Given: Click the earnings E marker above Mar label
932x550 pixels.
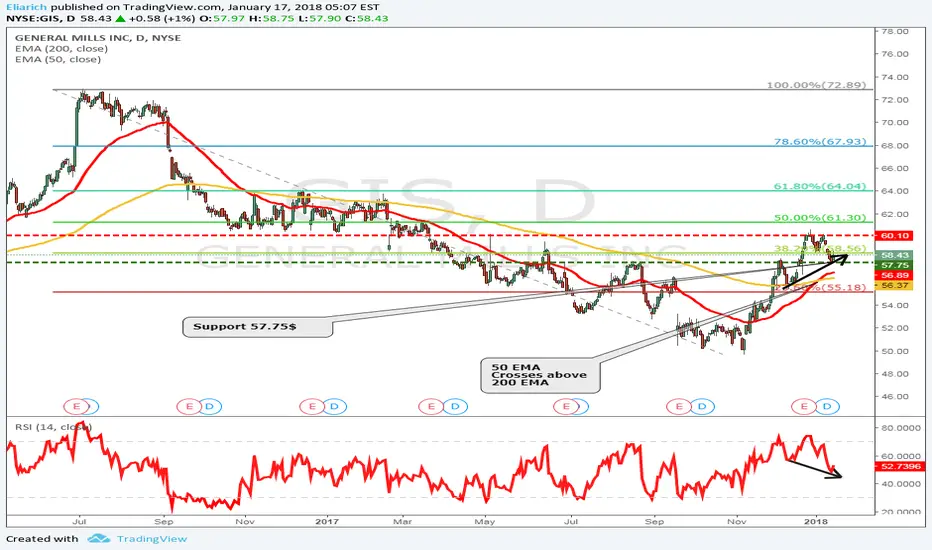Looking at the screenshot, I should 430,407.
